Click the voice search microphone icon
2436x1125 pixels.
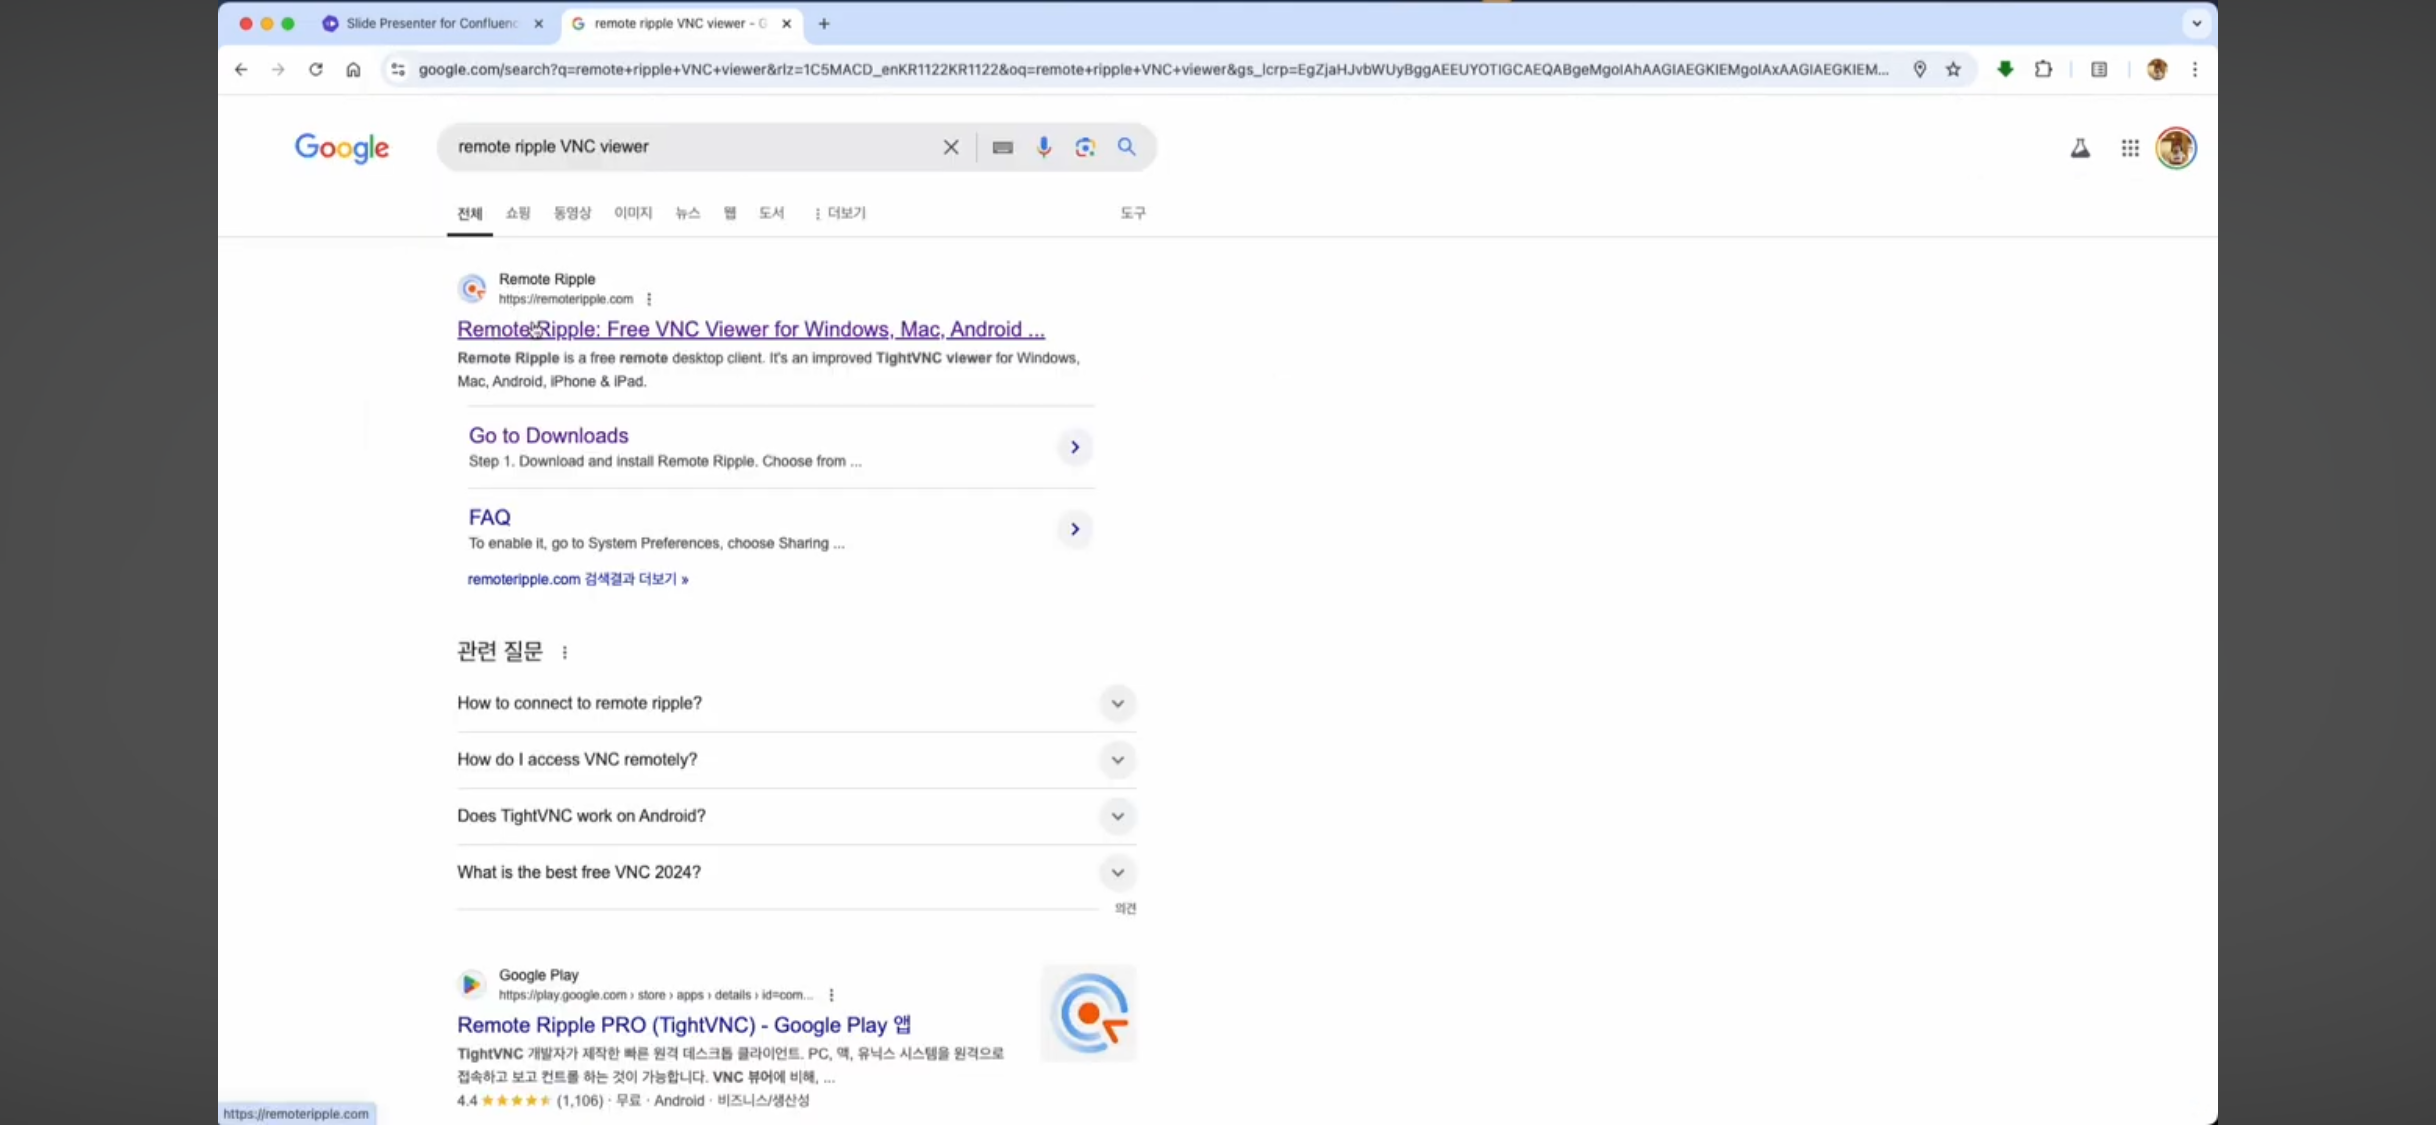pos(1043,147)
